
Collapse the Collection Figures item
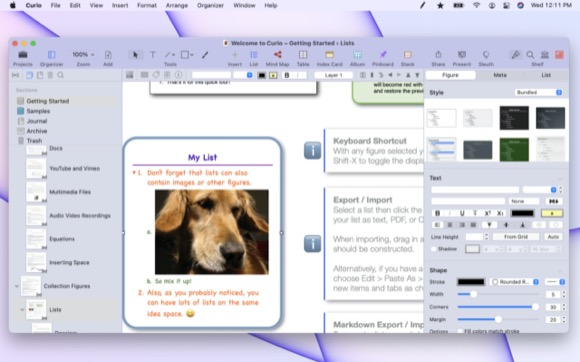[x=16, y=286]
